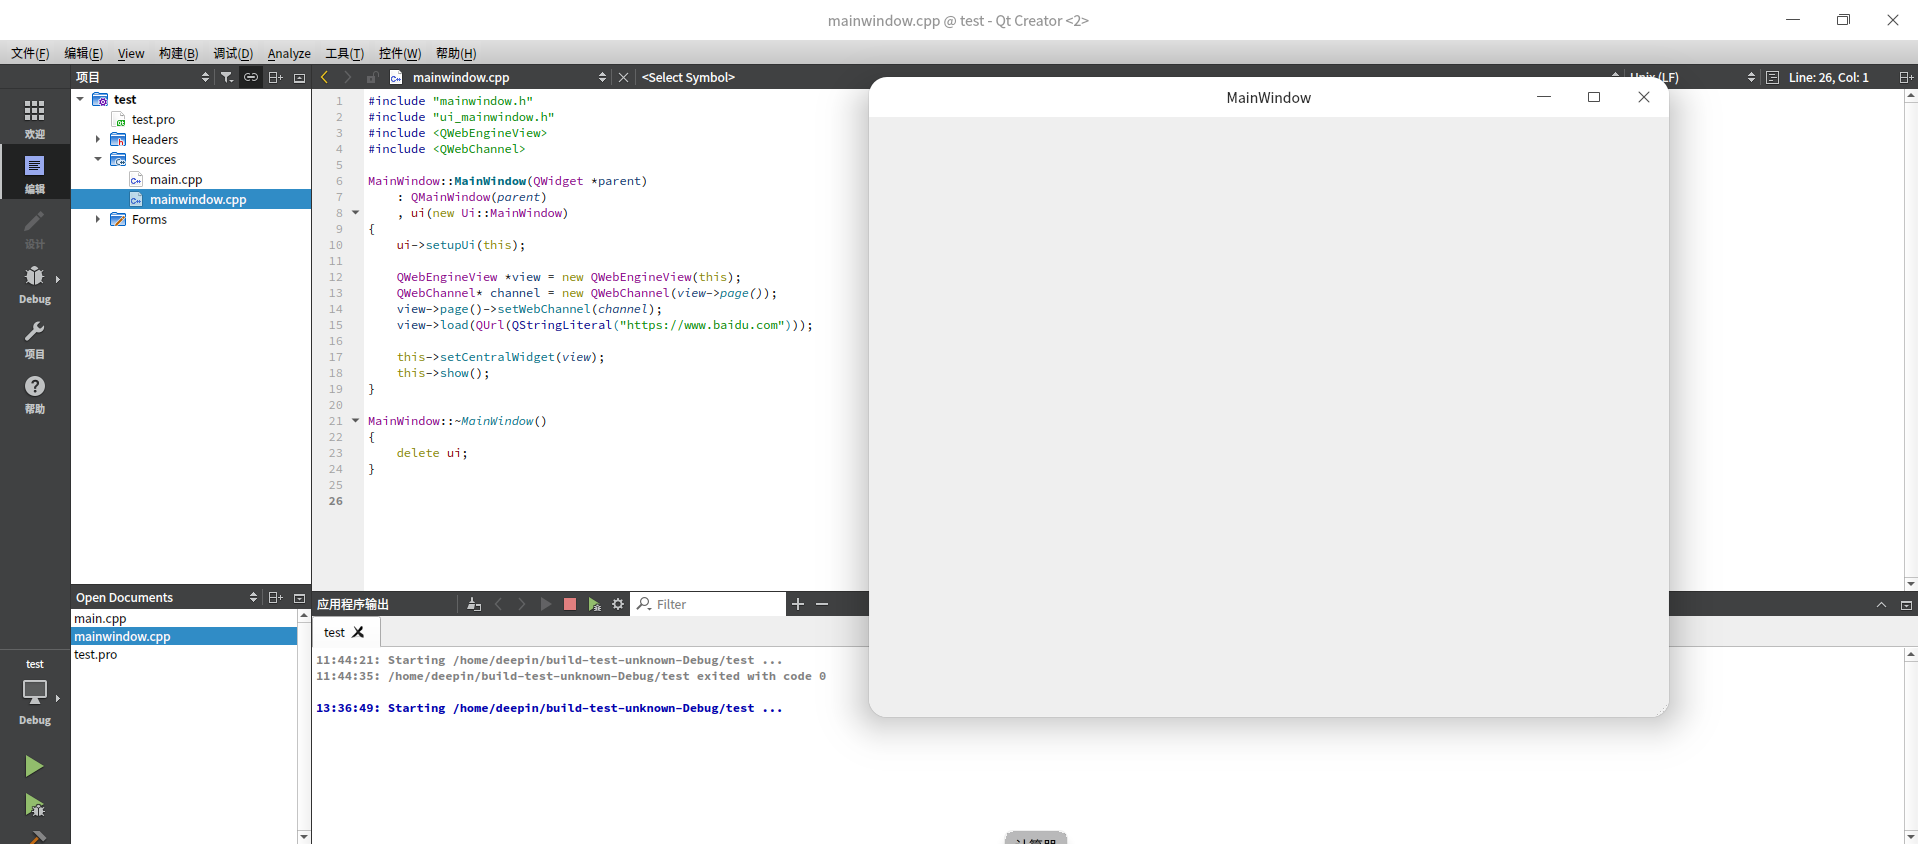
Task: Open Debug mode in the left sidebar
Action: point(34,284)
